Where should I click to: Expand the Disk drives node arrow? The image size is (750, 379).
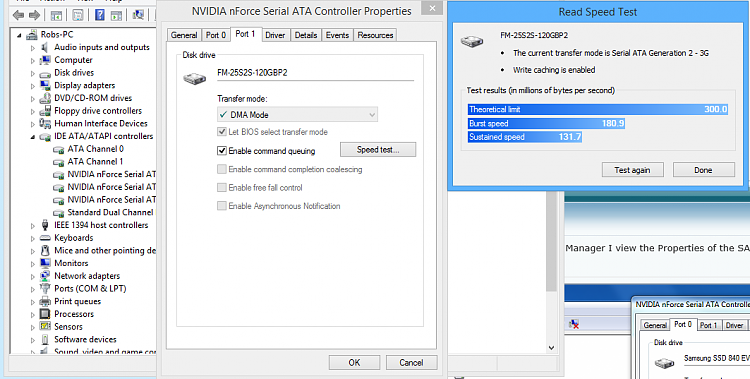[x=33, y=73]
